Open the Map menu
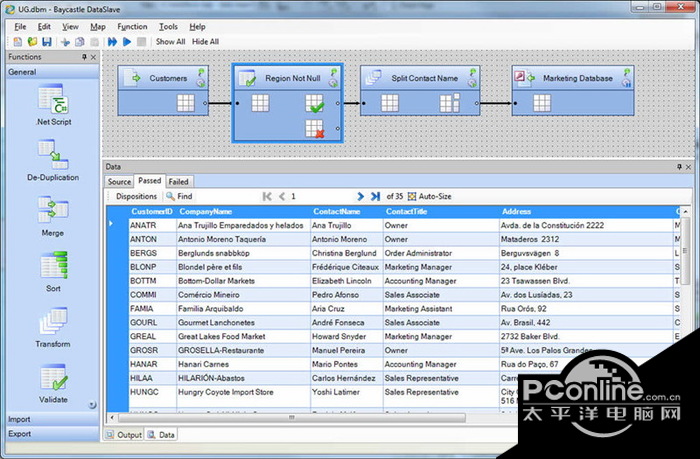Screen dimensions: 700x459 (x=98, y=27)
